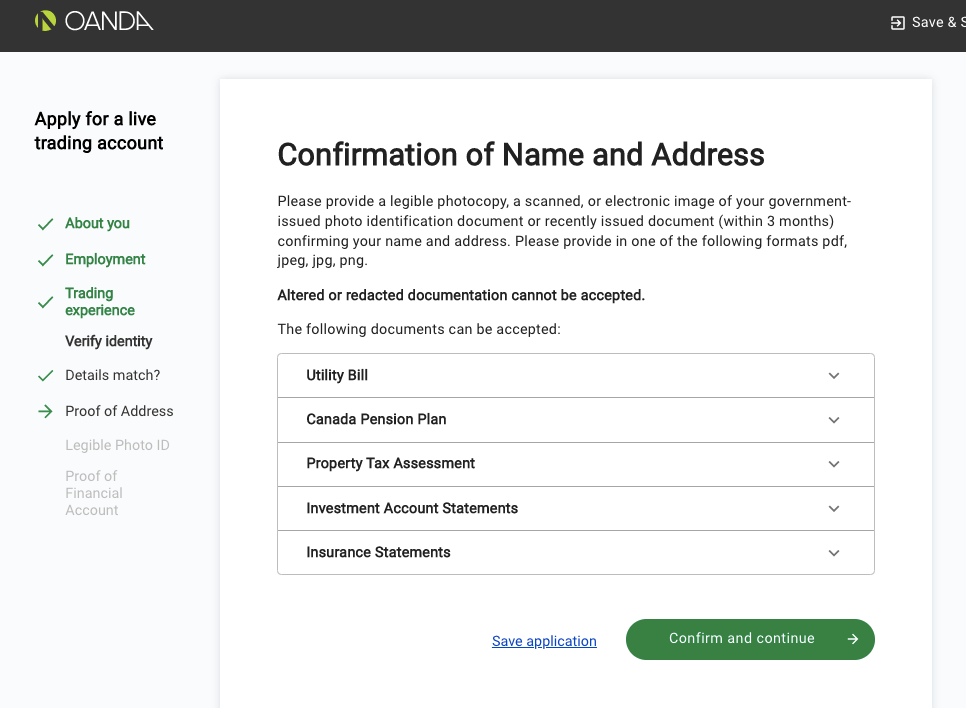Expand the Canada Pension Plan section
The image size is (966, 708).
576,420
